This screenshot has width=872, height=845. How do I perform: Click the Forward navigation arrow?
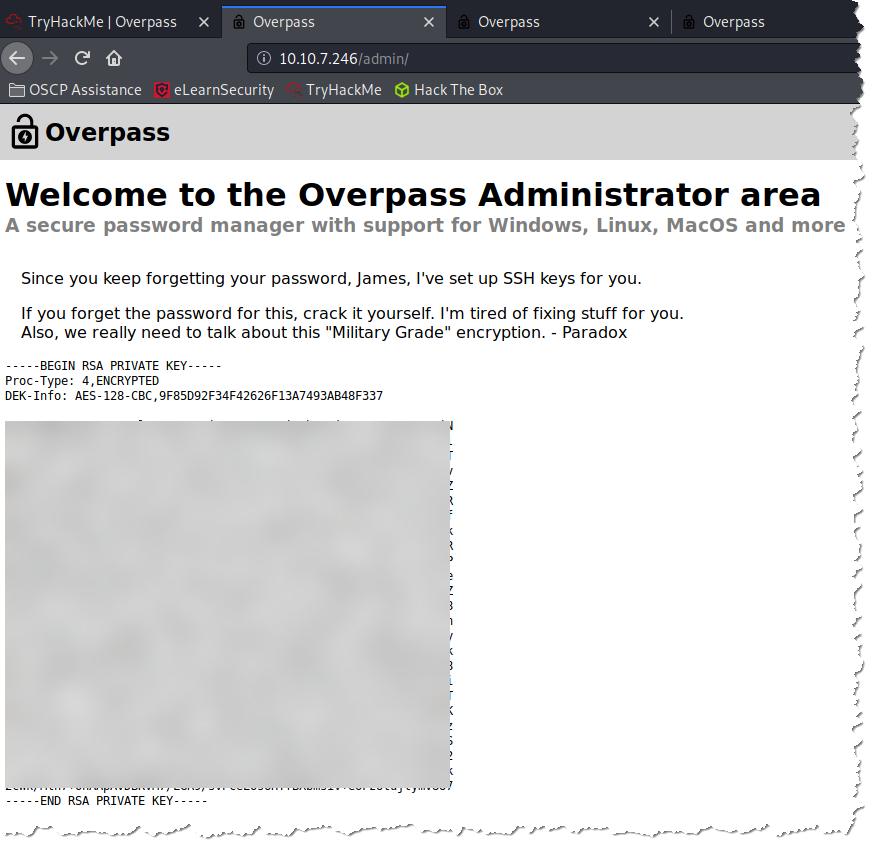point(50,58)
